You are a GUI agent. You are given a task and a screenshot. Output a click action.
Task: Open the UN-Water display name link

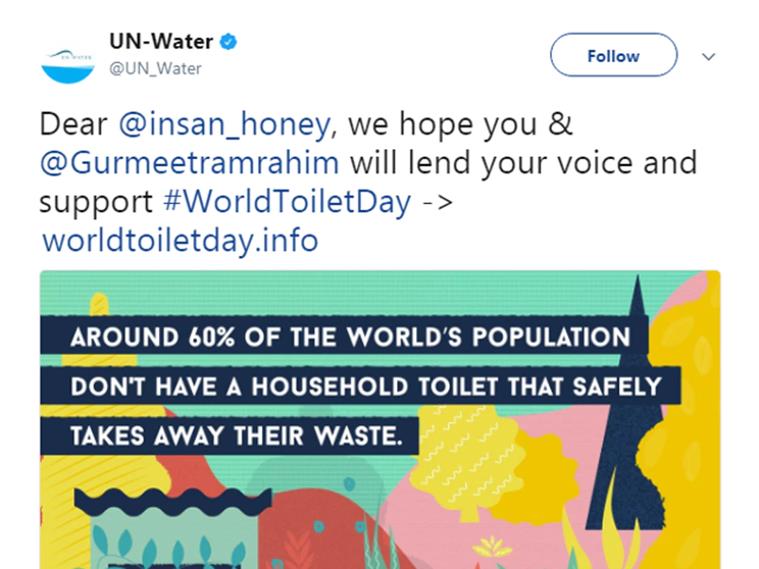pyautogui.click(x=161, y=42)
